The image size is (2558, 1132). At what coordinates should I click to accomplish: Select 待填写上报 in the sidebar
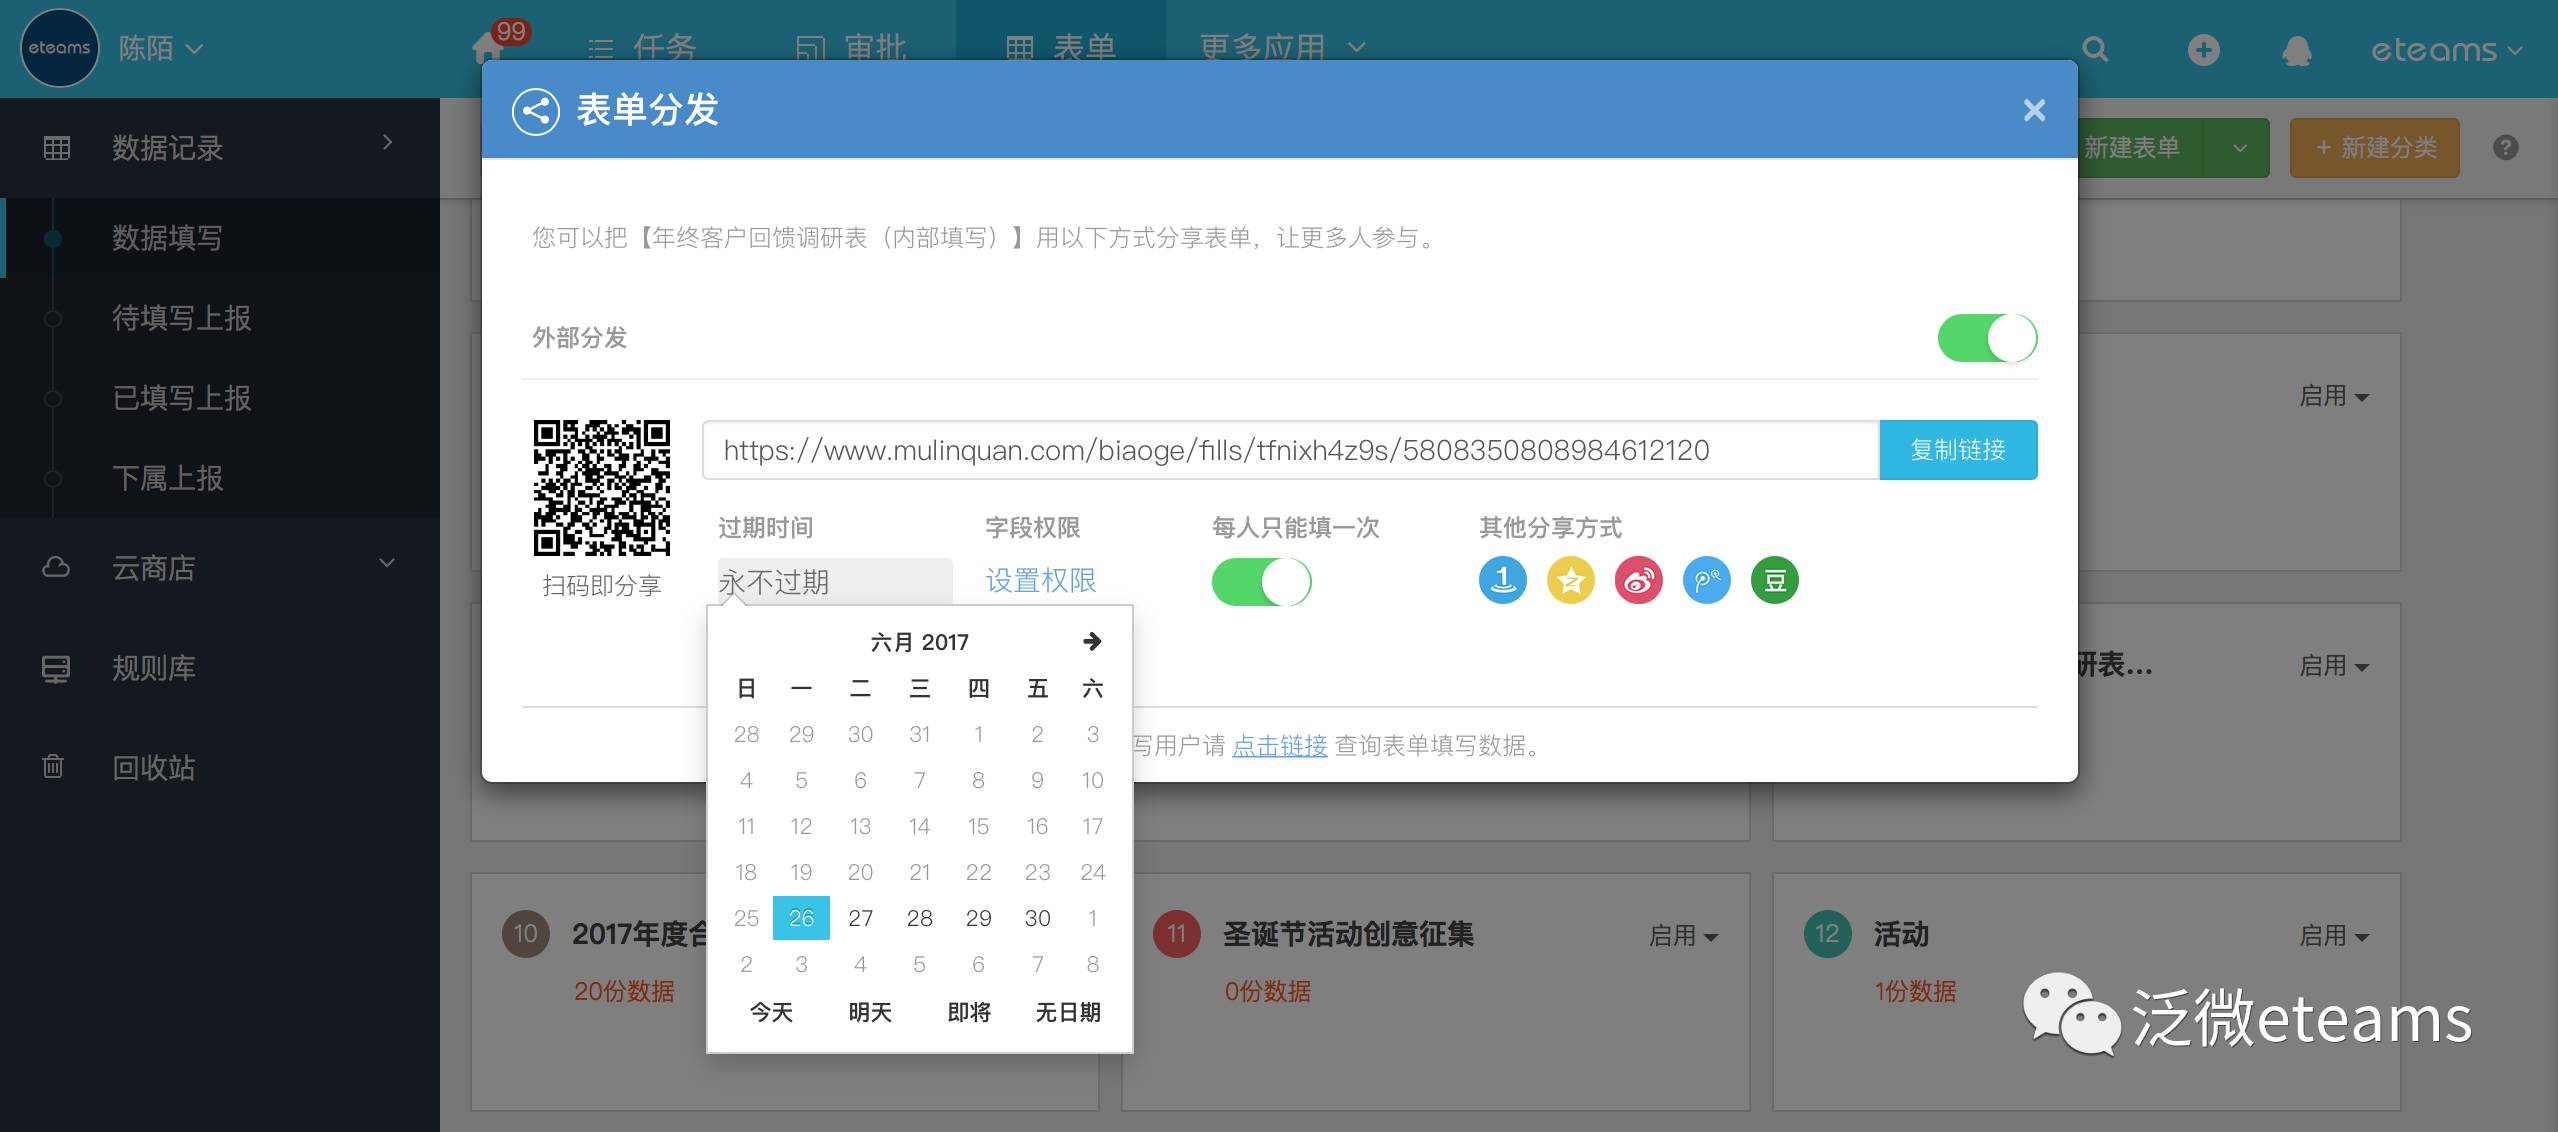[181, 318]
